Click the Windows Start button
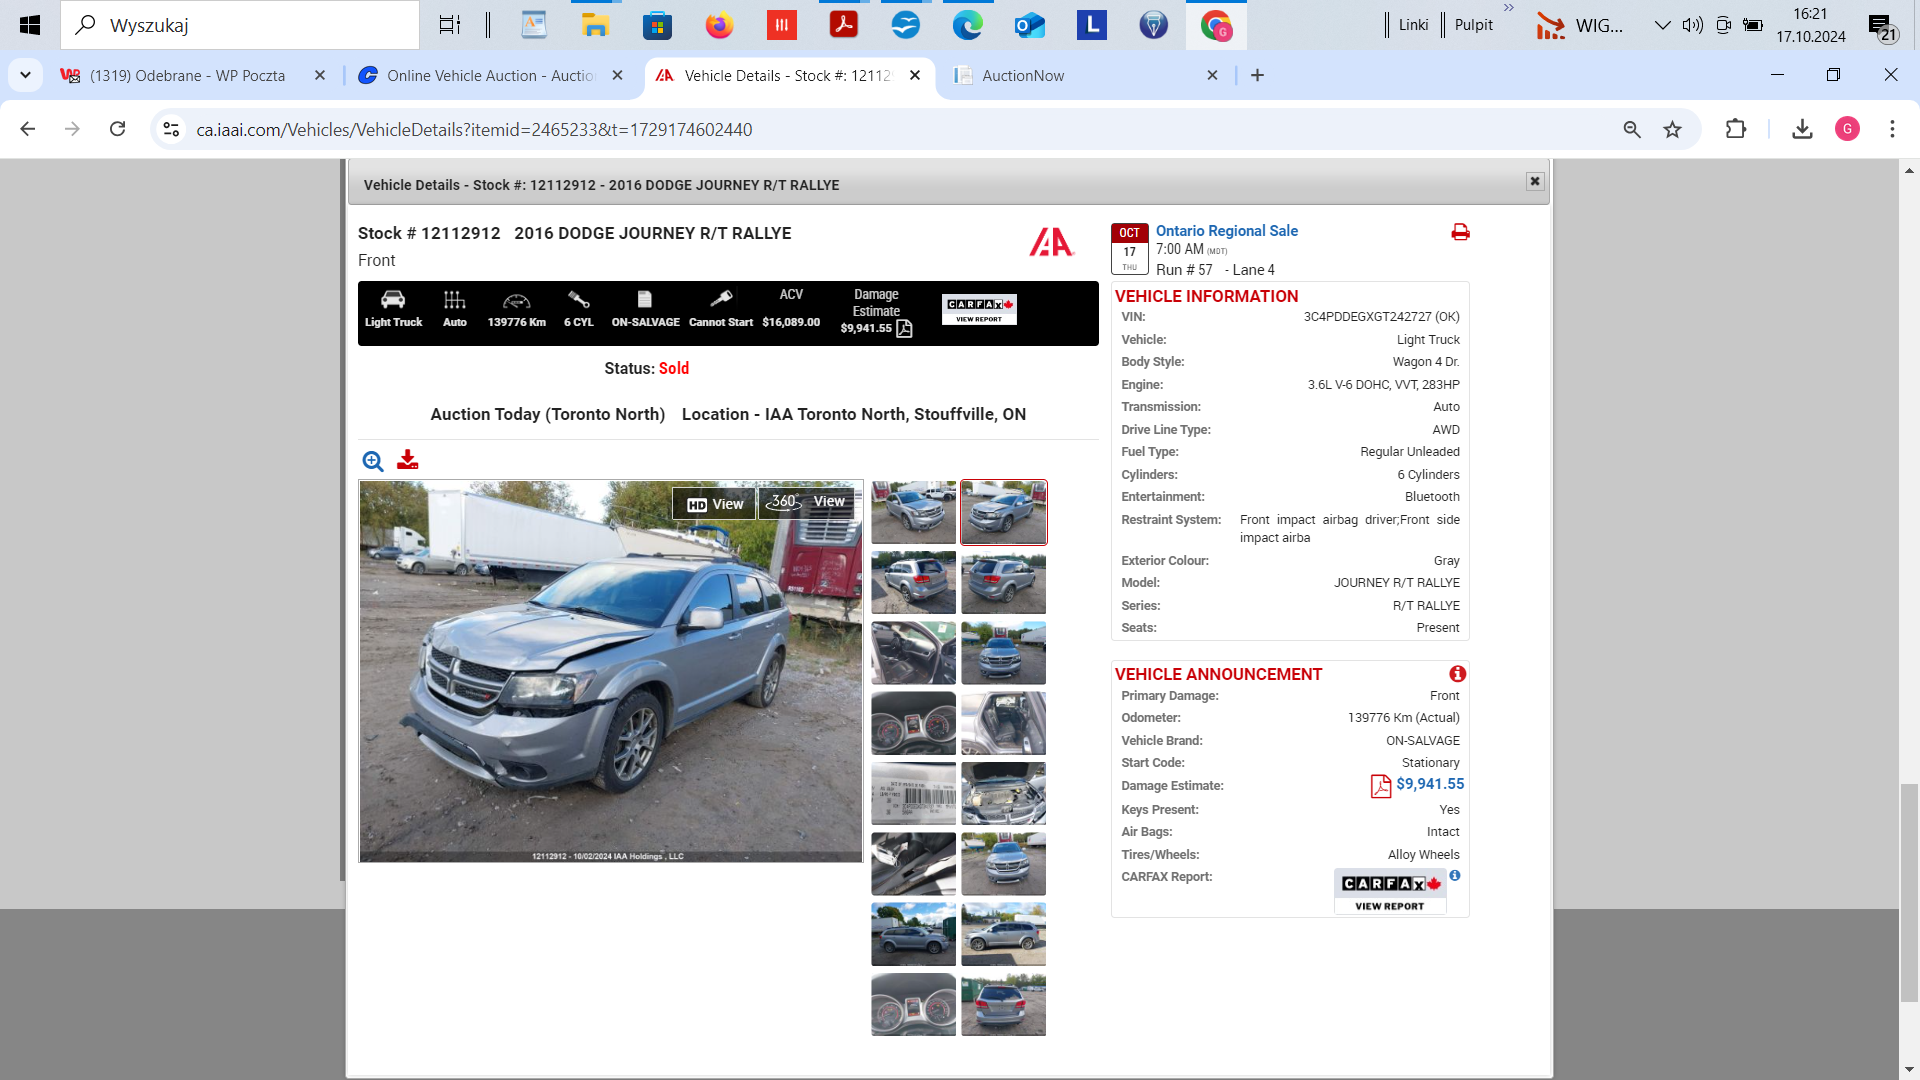Screen dimensions: 1920x1080 [30, 25]
